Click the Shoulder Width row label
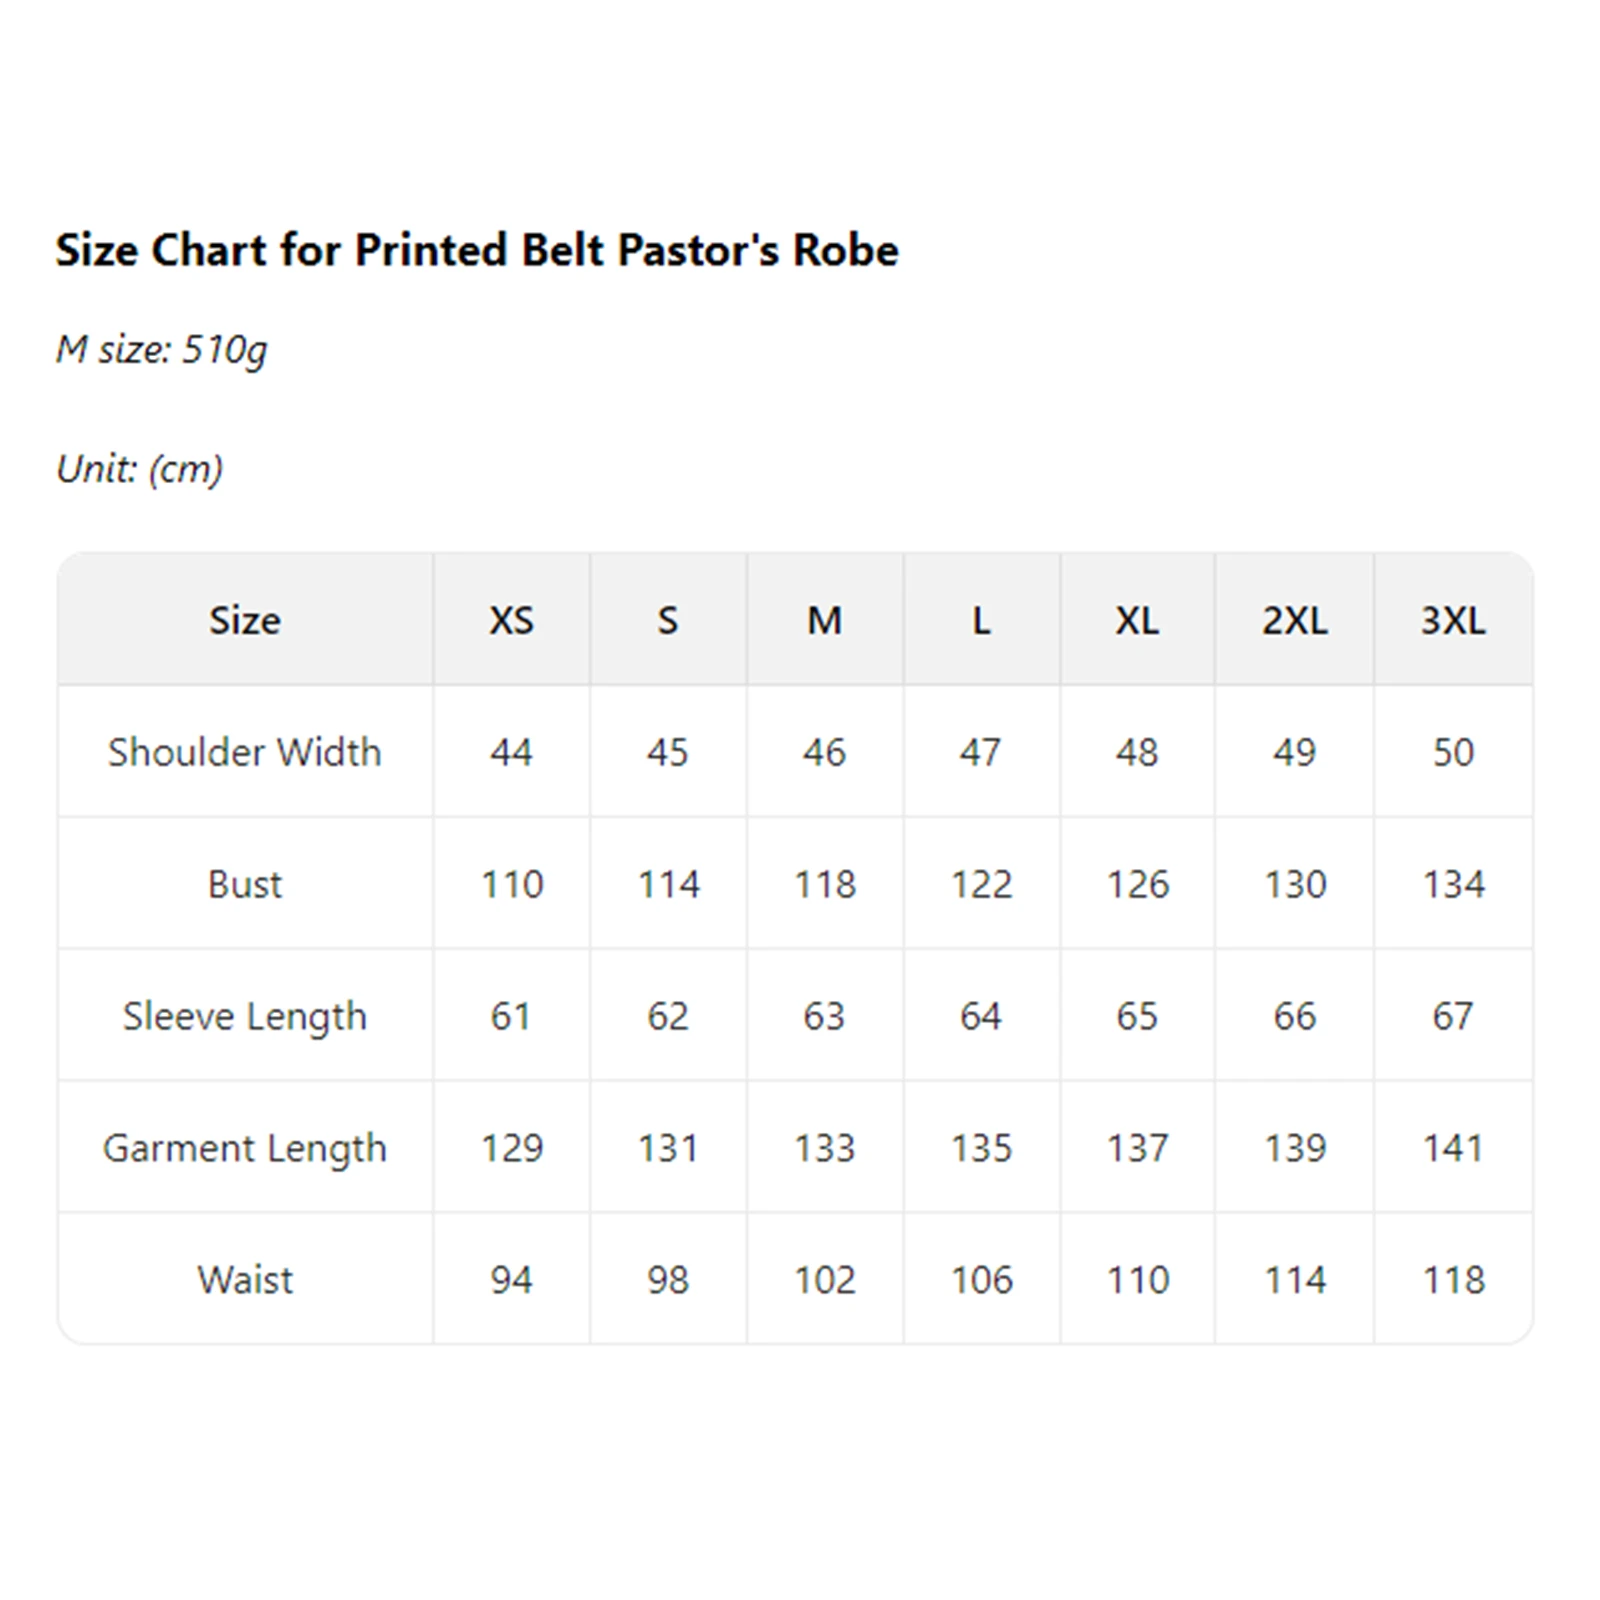 245,752
